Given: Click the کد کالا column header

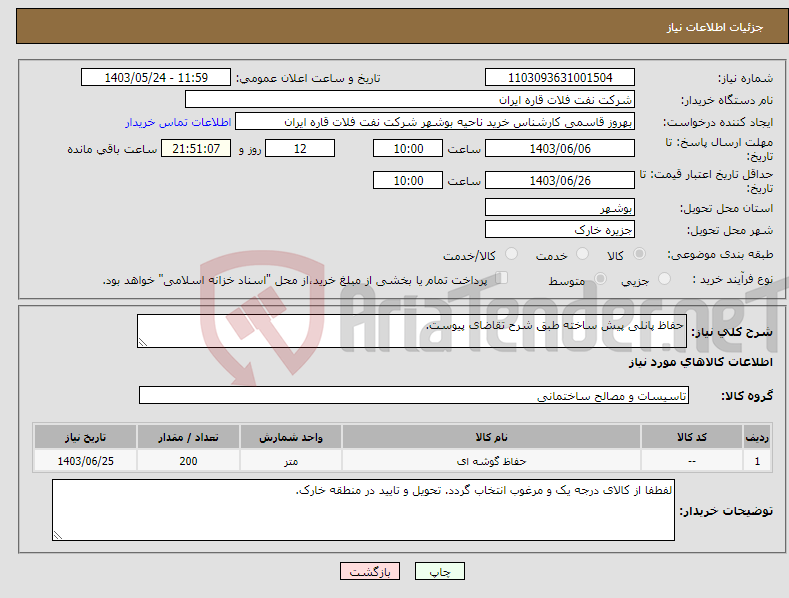Looking at the screenshot, I should click(692, 437).
